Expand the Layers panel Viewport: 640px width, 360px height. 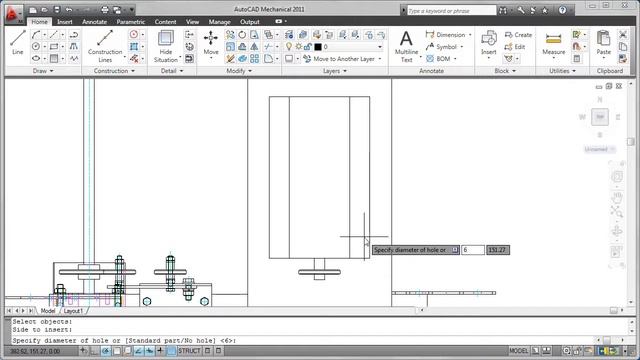(335, 71)
